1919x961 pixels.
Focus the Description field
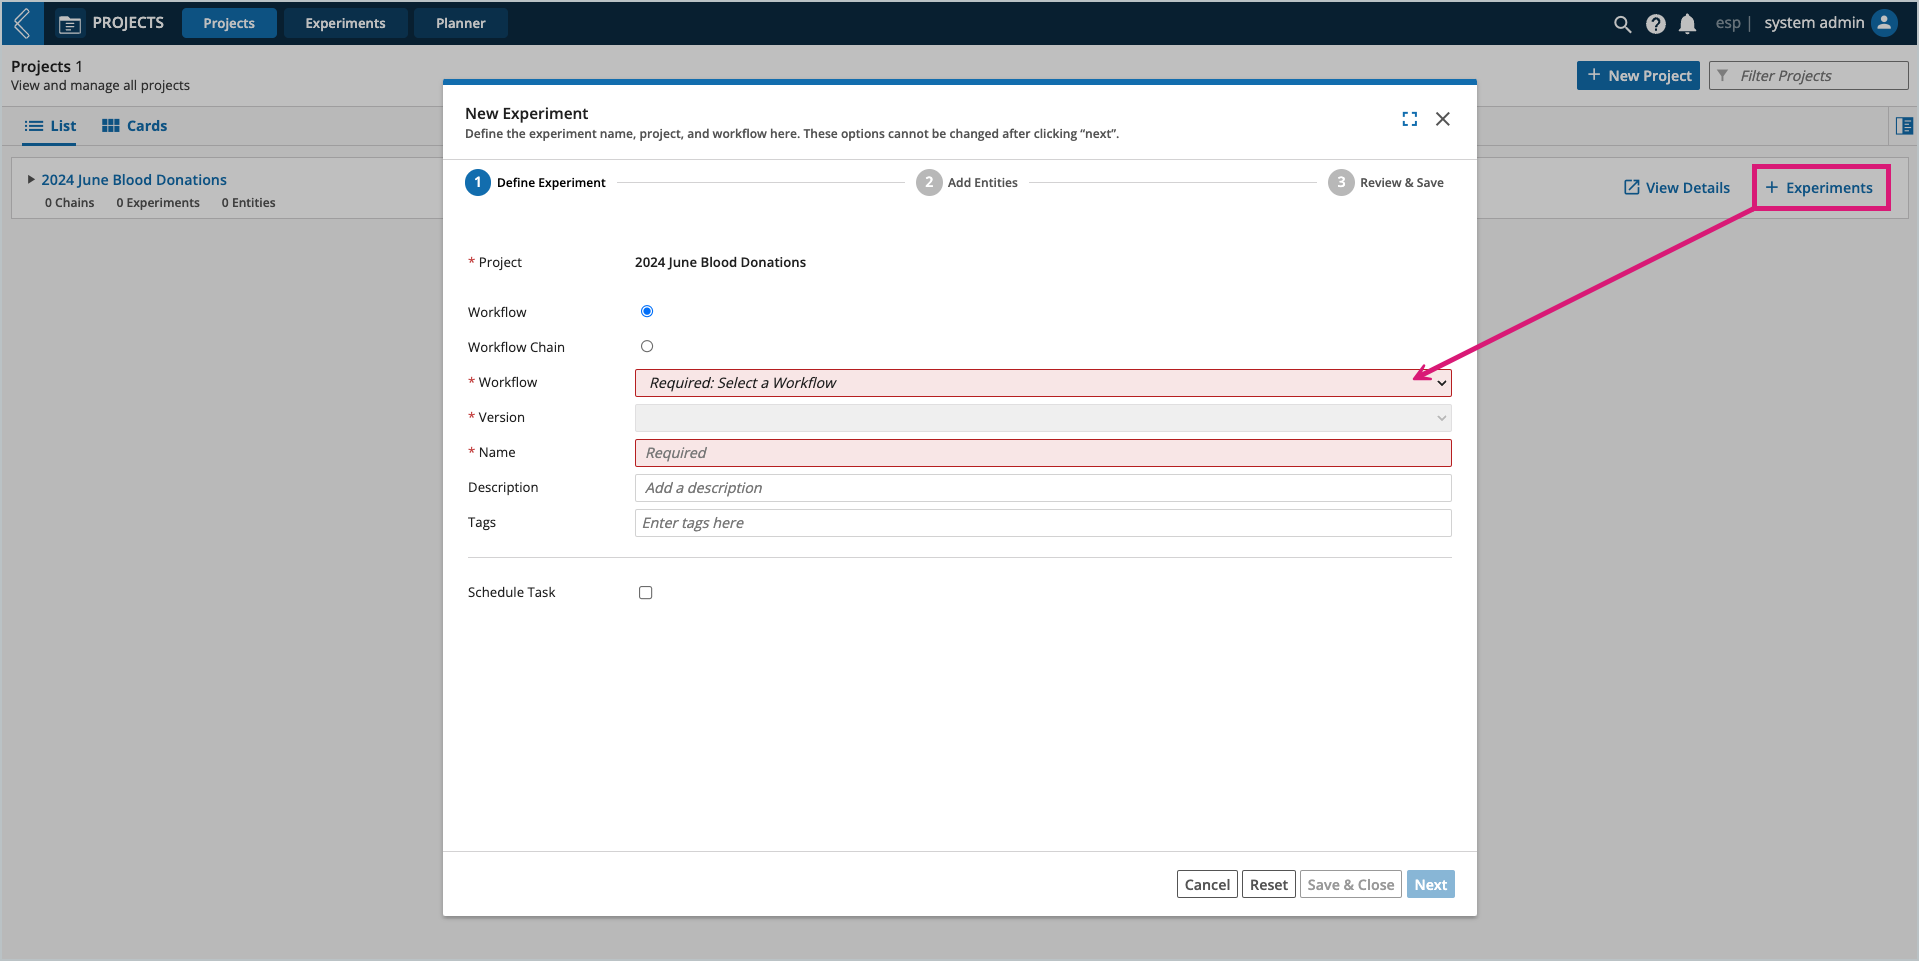pos(1043,488)
